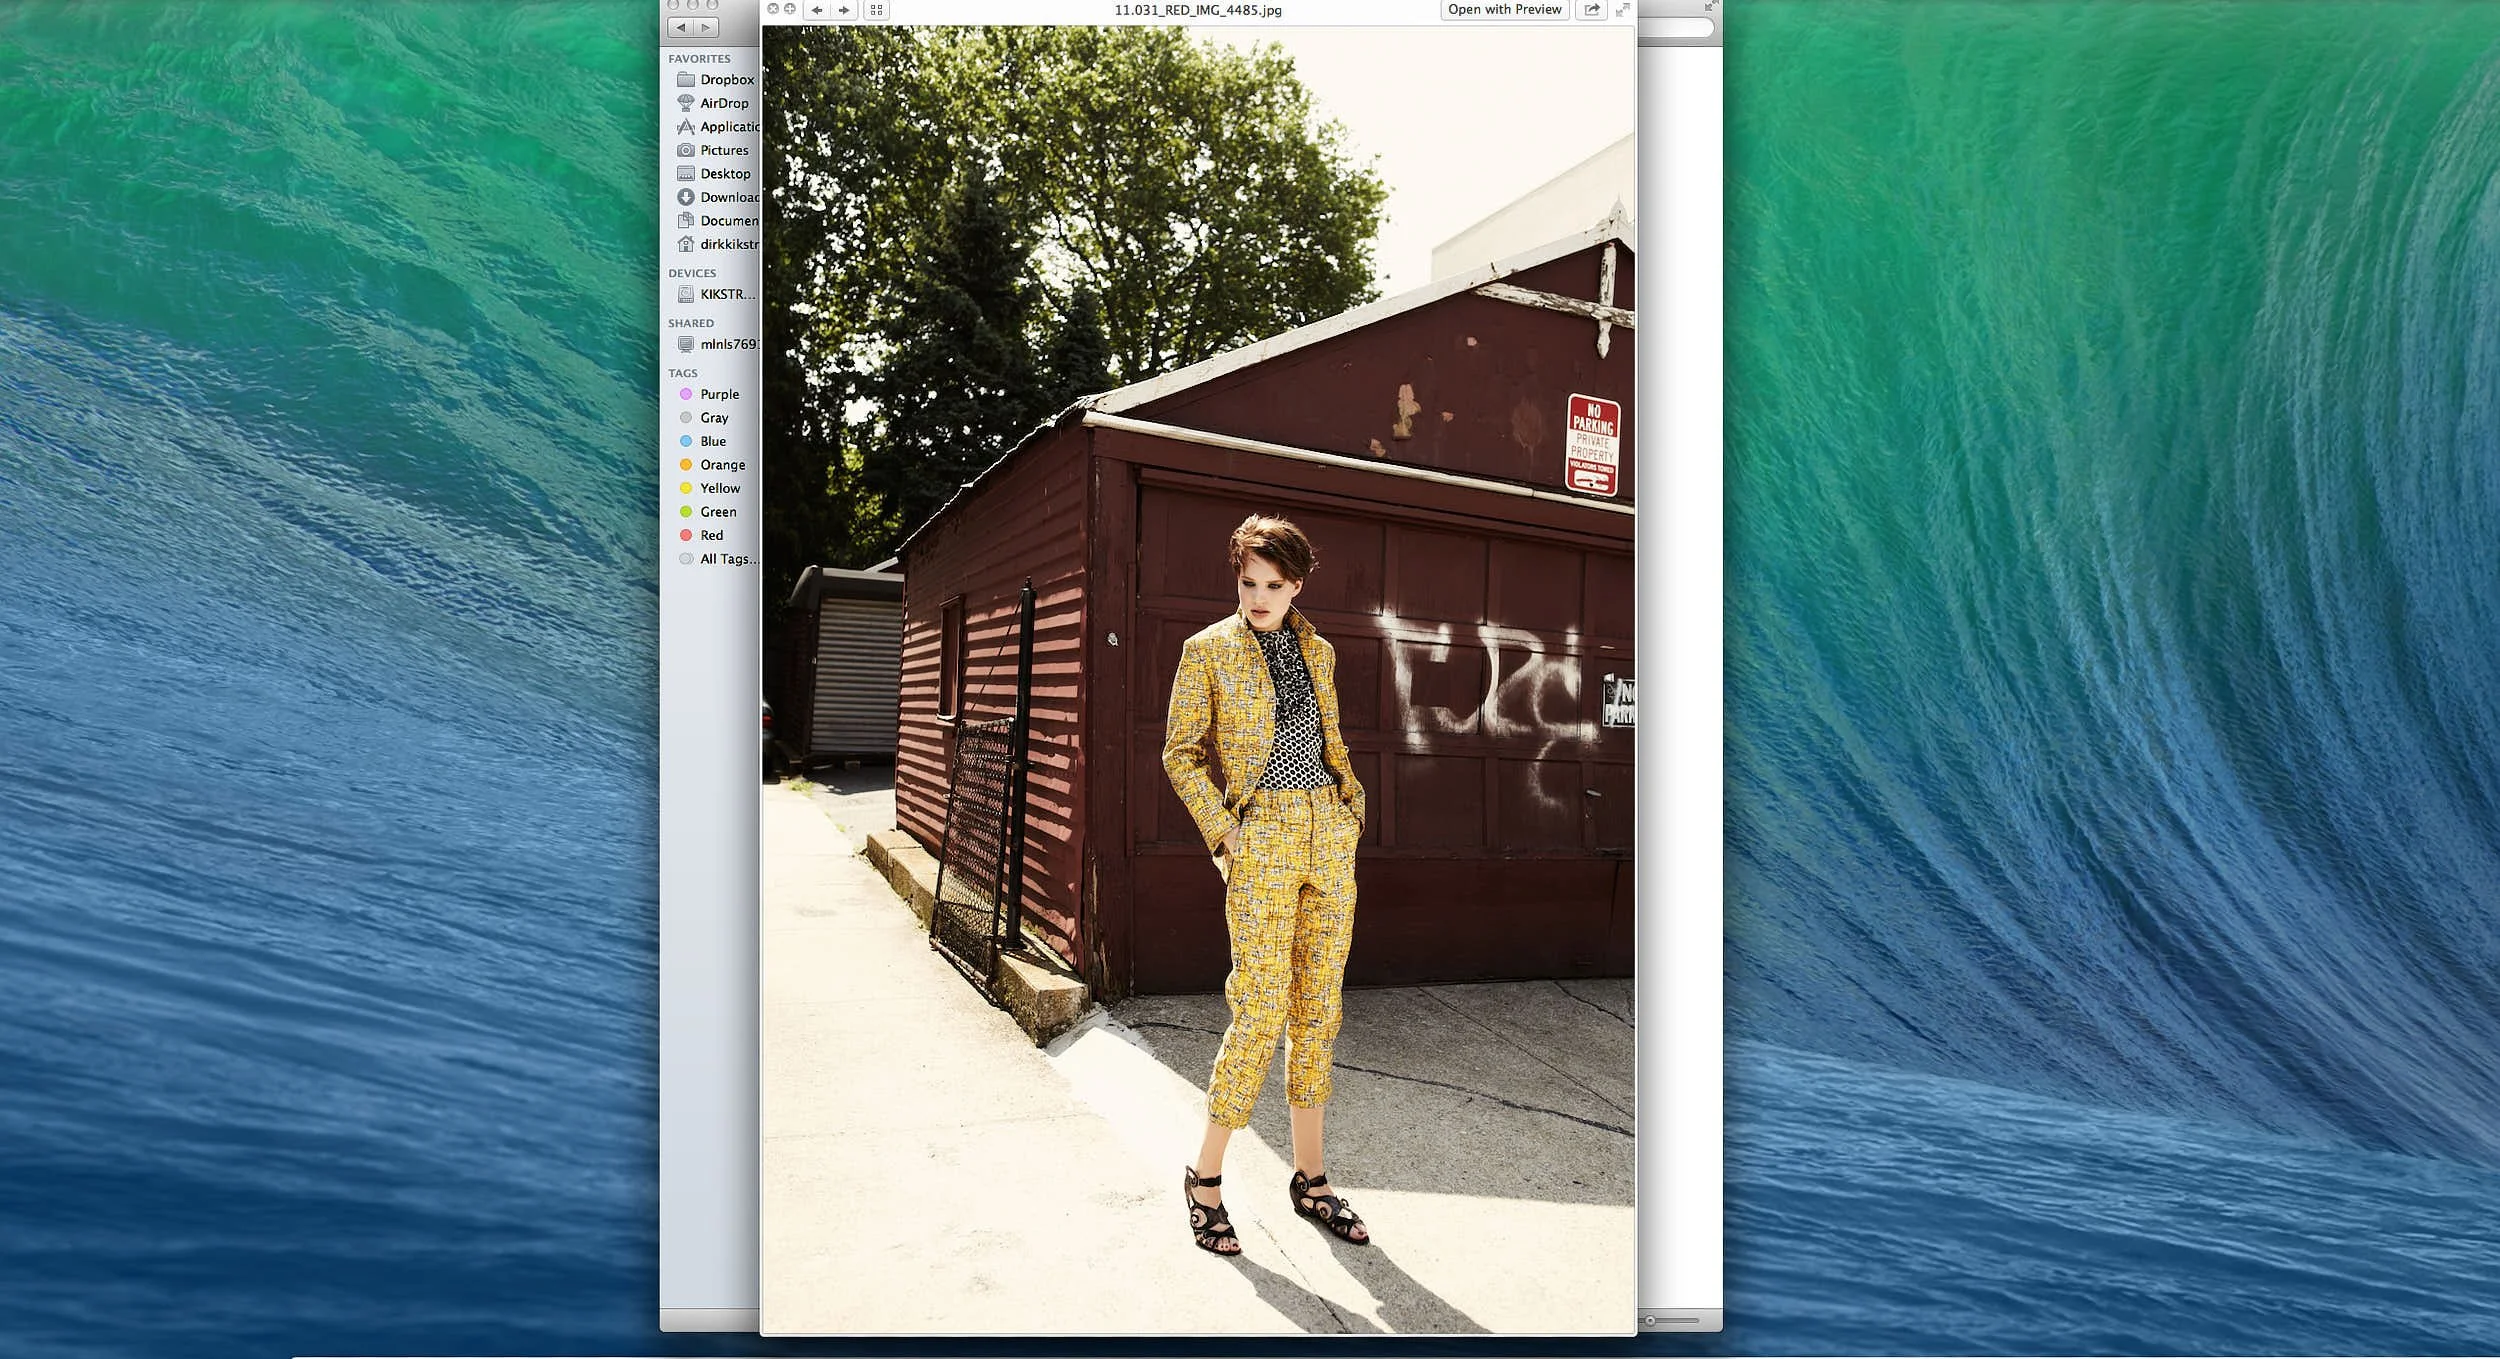Screen dimensions: 2500x1359
Task: Click the Quick Look previous item arrow
Action: pos(817,10)
